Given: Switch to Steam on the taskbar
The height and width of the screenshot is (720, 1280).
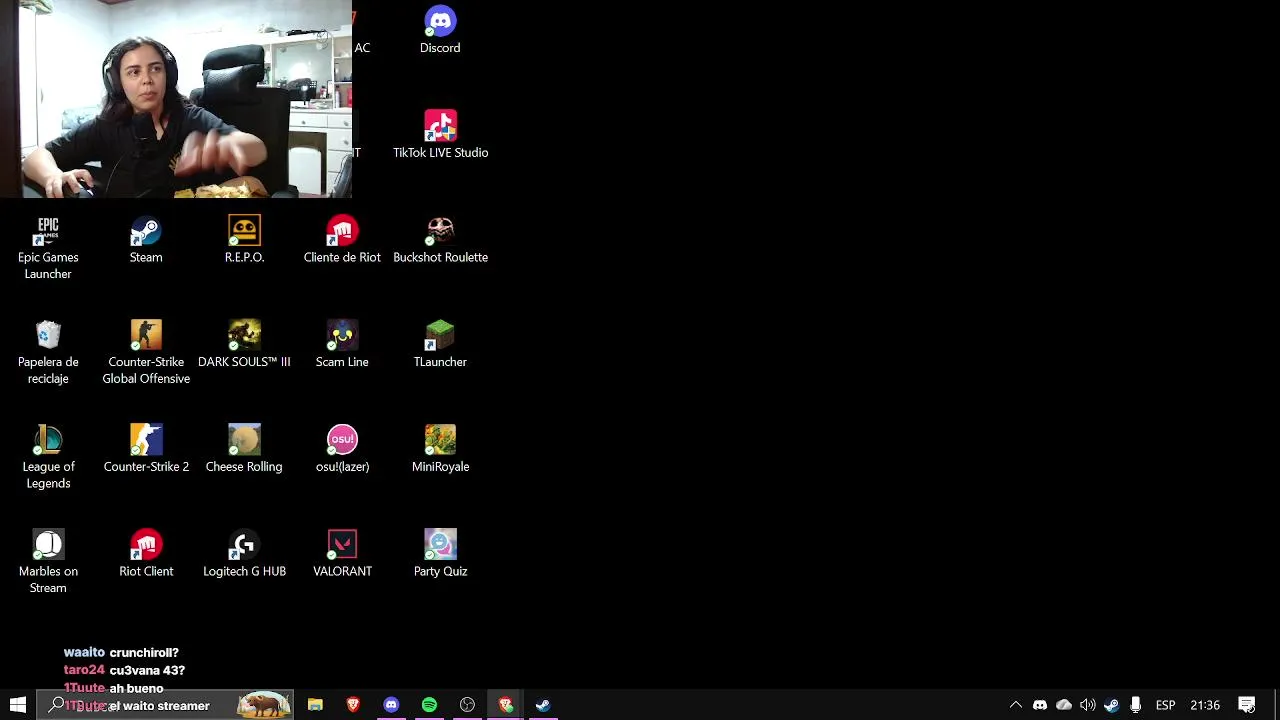Looking at the screenshot, I should pyautogui.click(x=543, y=705).
